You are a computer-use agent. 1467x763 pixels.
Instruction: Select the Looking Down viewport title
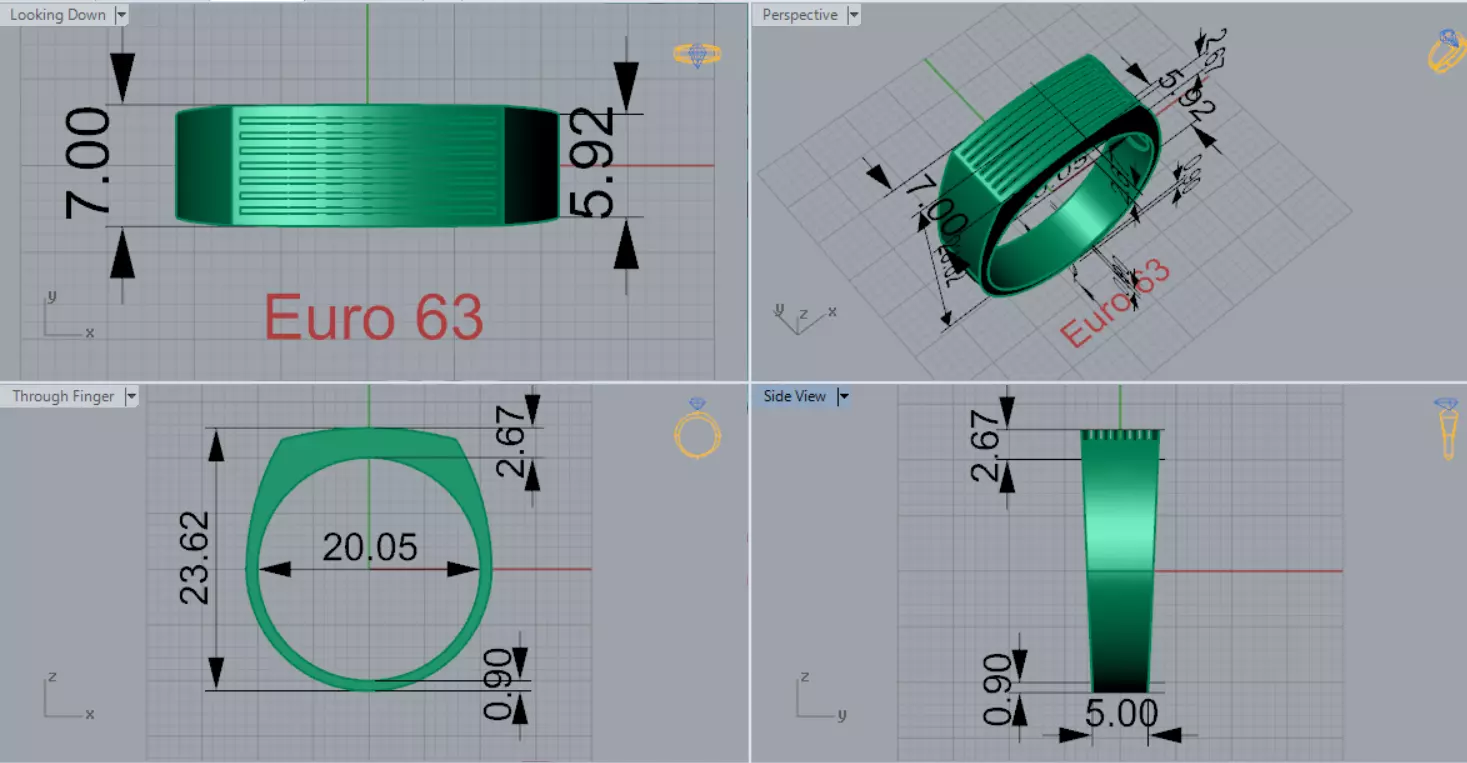pyautogui.click(x=58, y=15)
